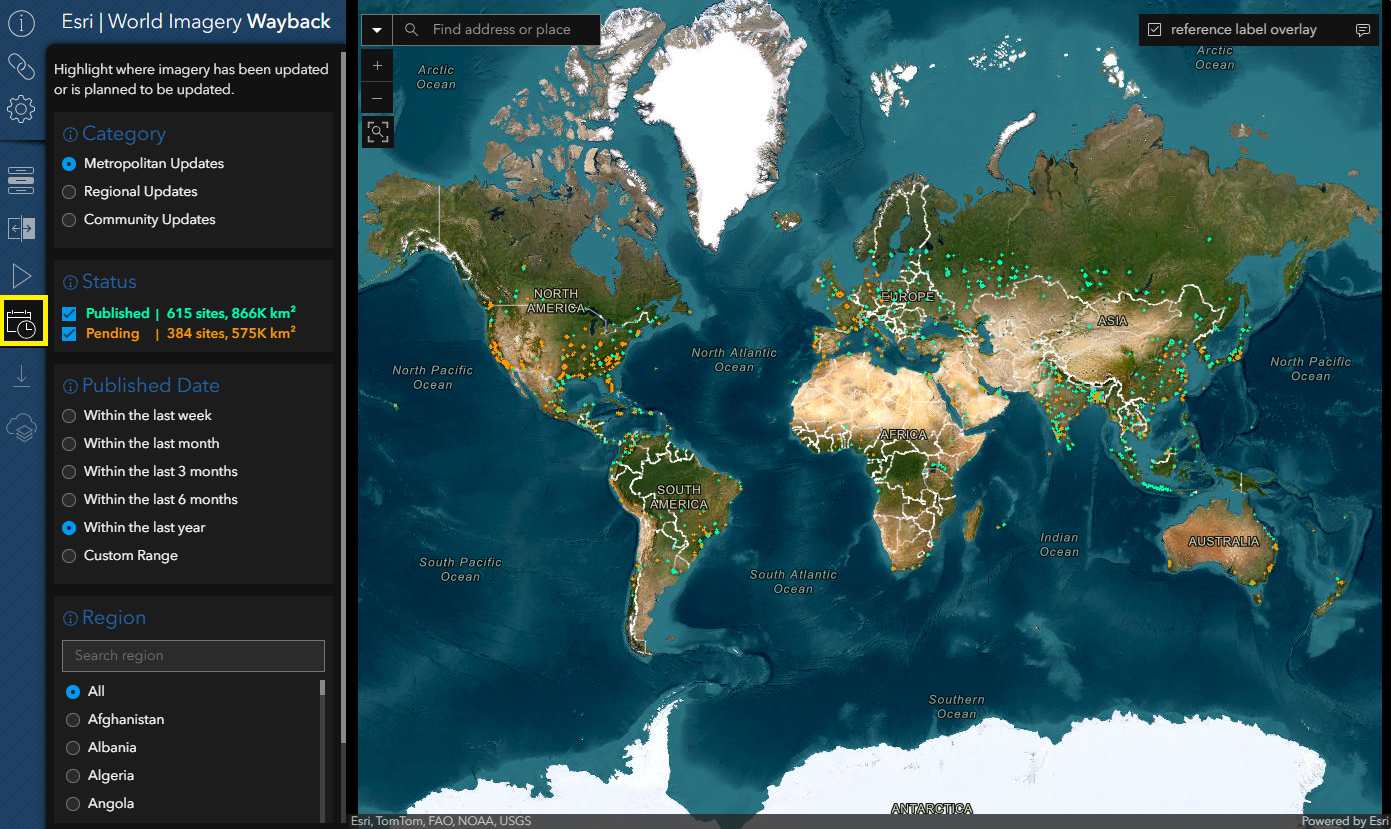Click the SOUTH AMERICA label on the map
The height and width of the screenshot is (829, 1391).
(679, 497)
